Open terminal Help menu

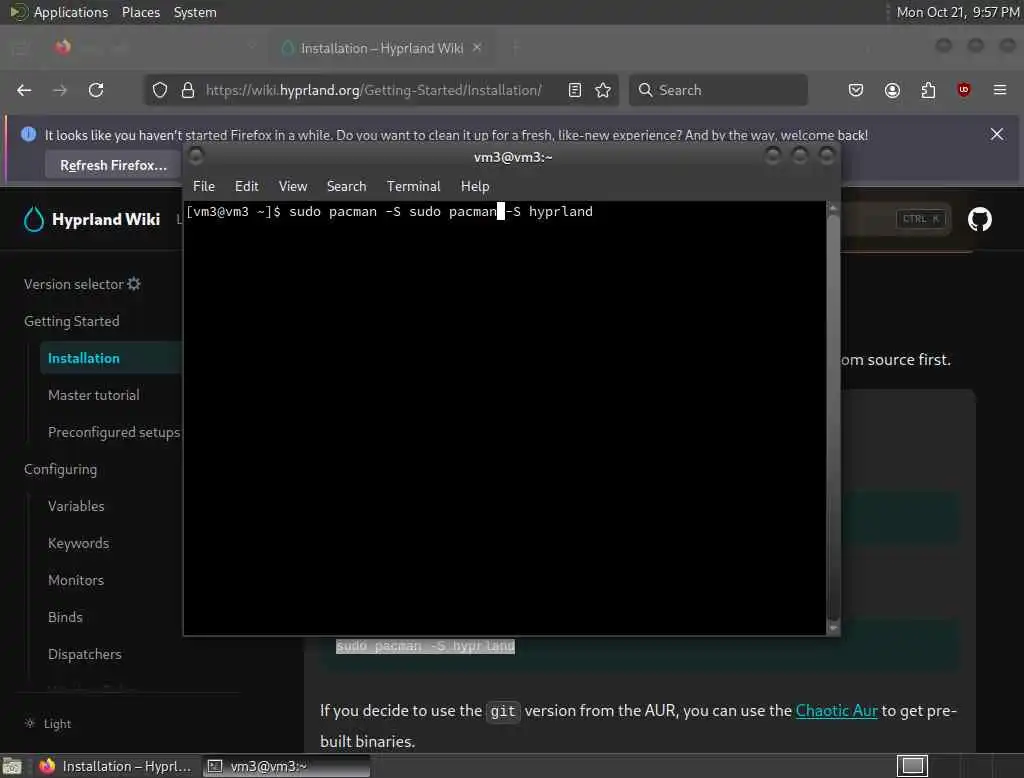click(x=475, y=186)
